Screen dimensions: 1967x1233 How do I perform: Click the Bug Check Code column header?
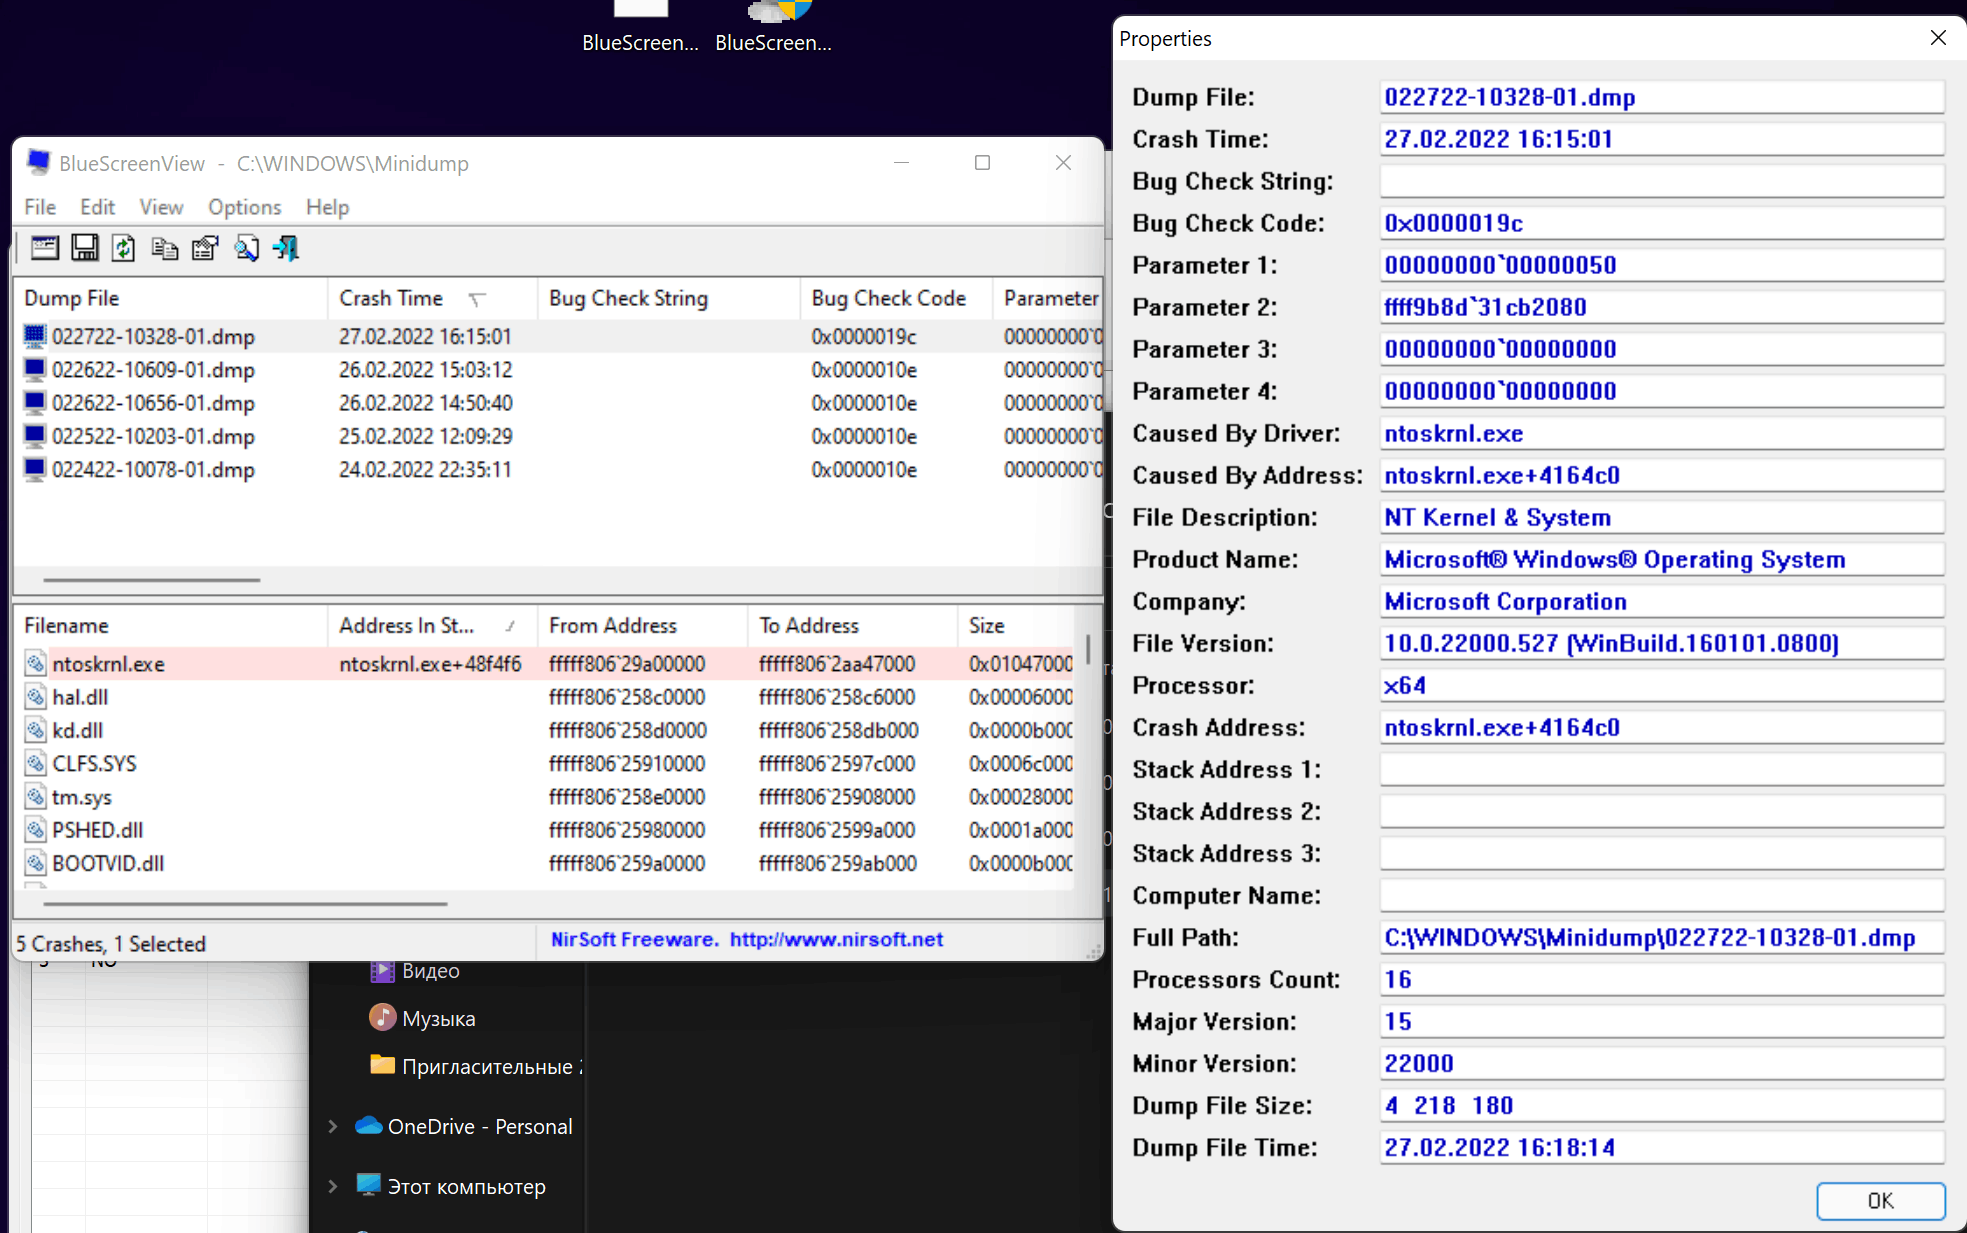pyautogui.click(x=896, y=298)
